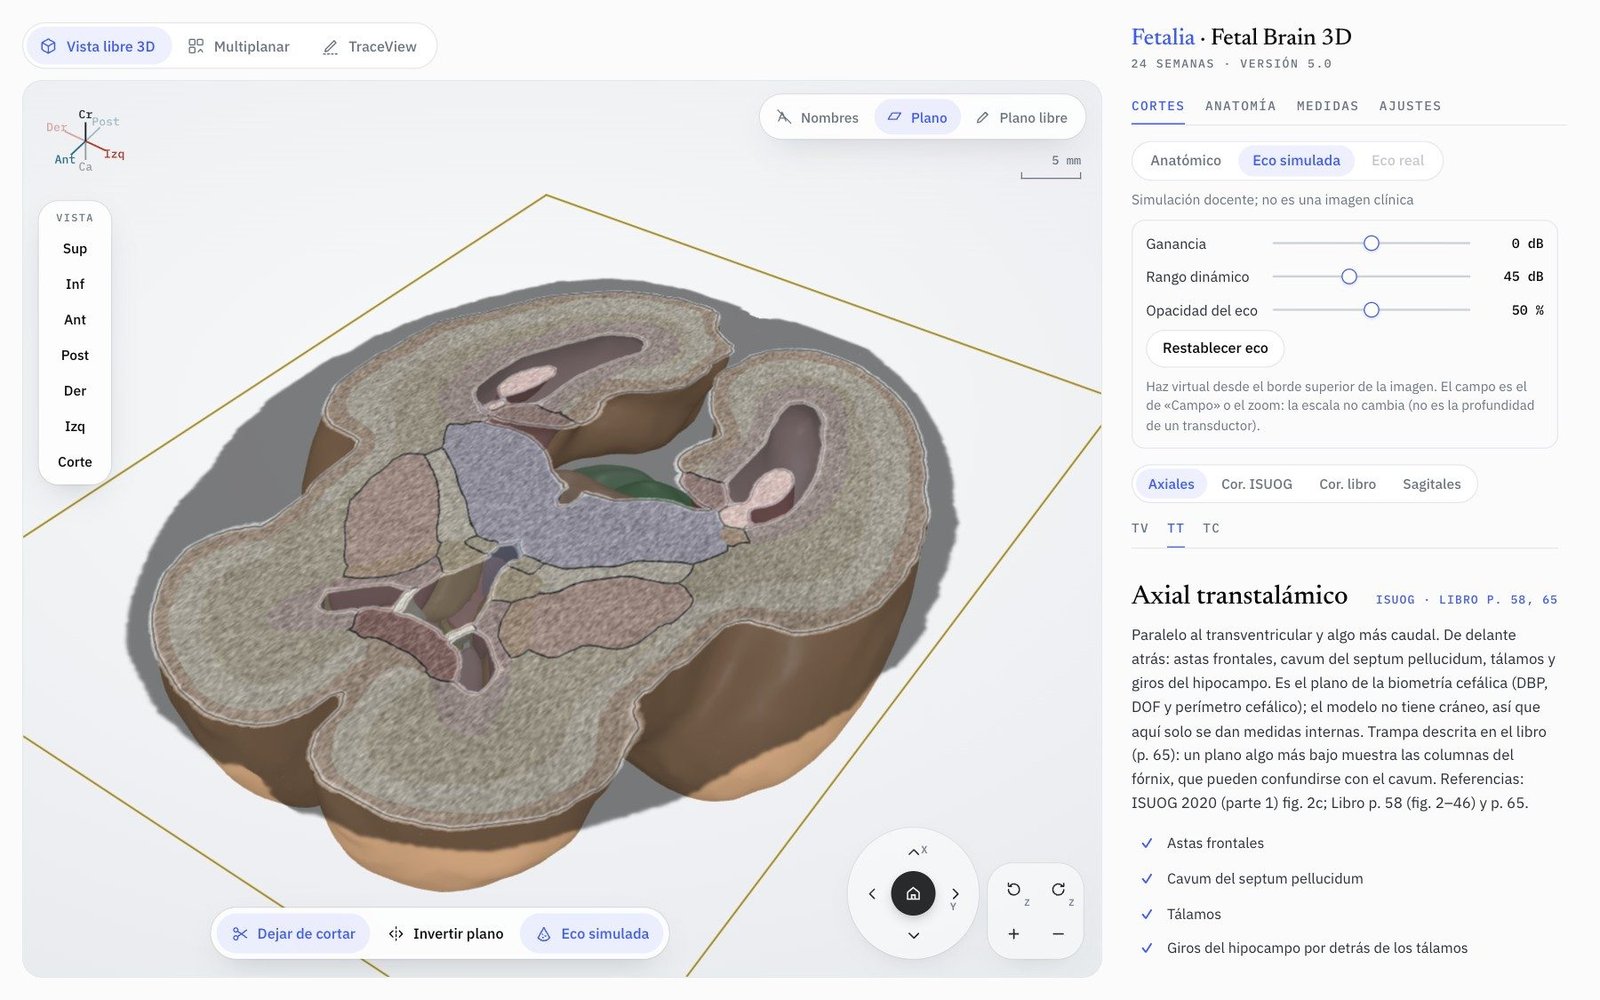Select Cor. libro plane group
Screen dimensions: 1600x1000
1347,484
